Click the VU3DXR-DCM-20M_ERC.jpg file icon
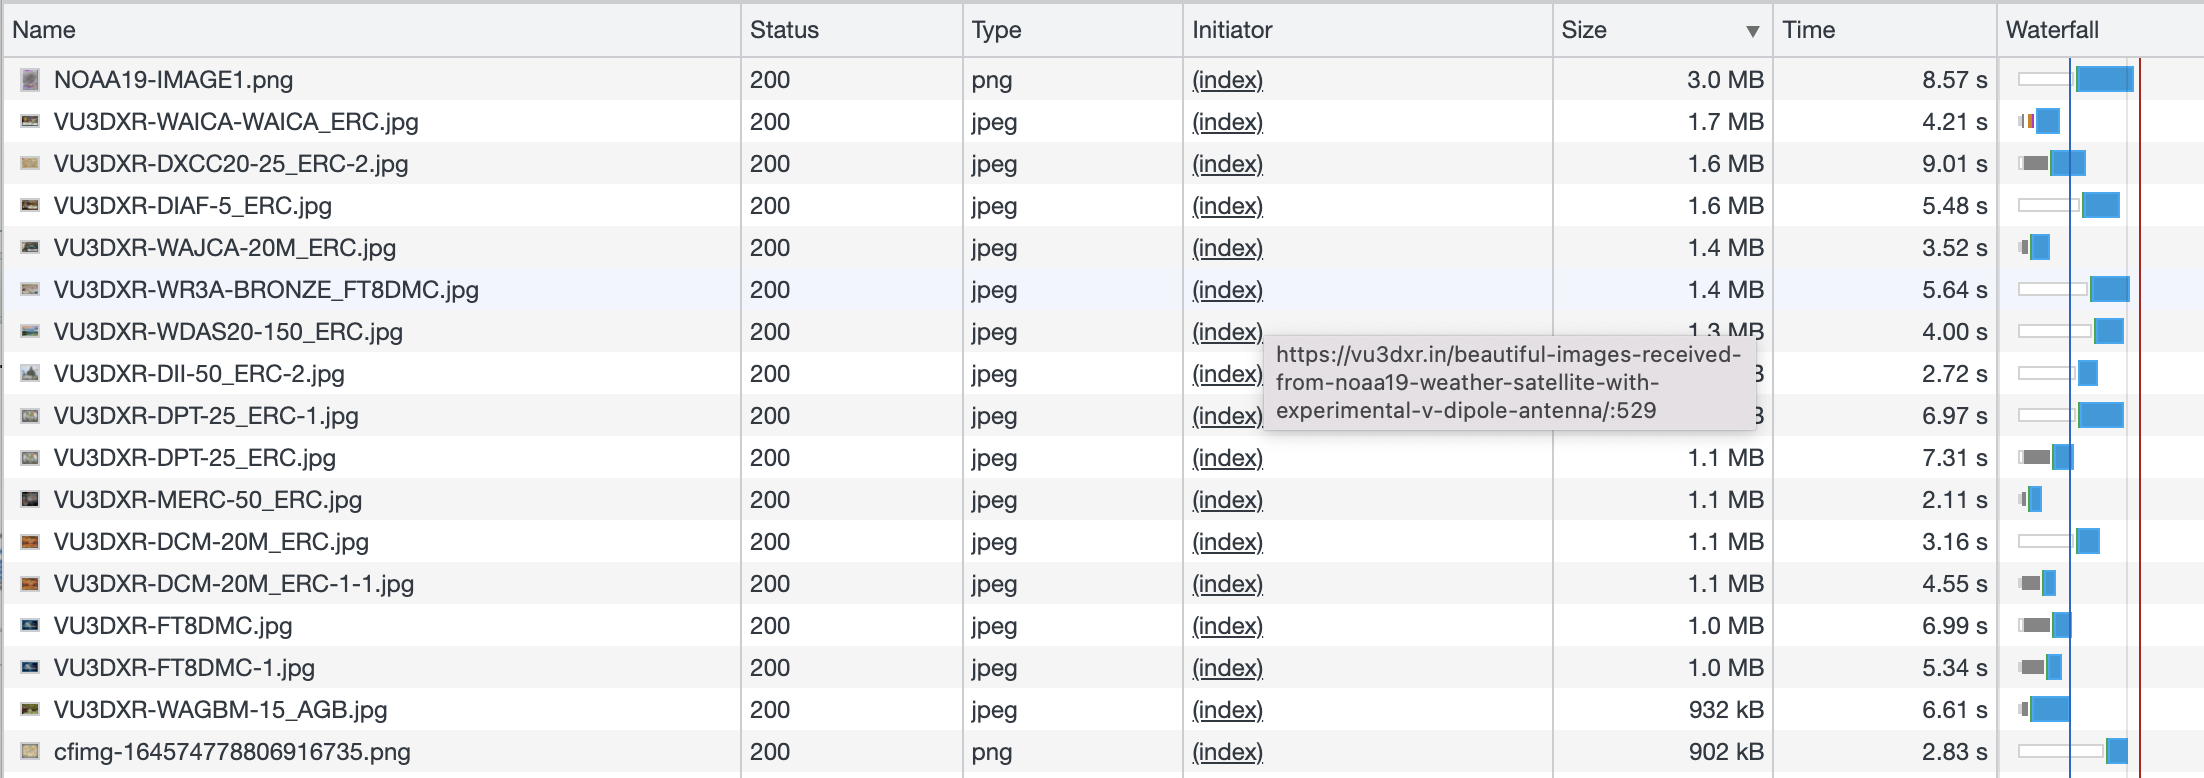This screenshot has width=2204, height=778. 31,542
